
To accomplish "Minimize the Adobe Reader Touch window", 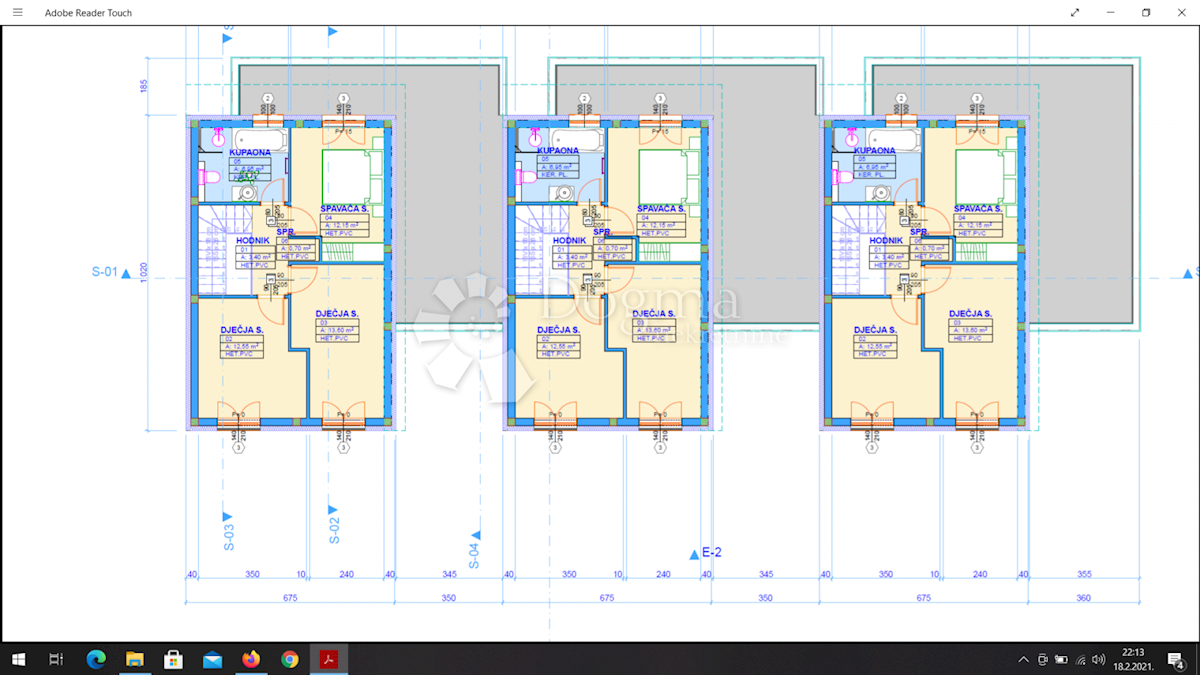I will click(1111, 12).
